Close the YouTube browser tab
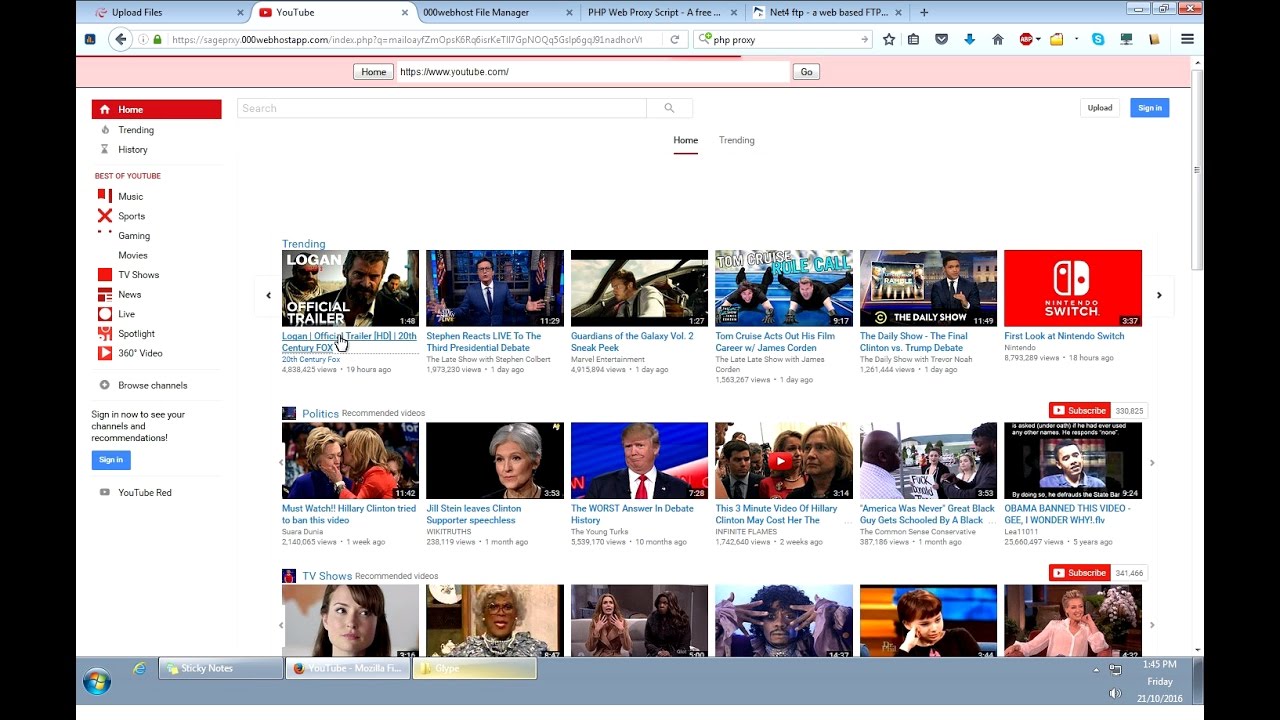 [404, 13]
